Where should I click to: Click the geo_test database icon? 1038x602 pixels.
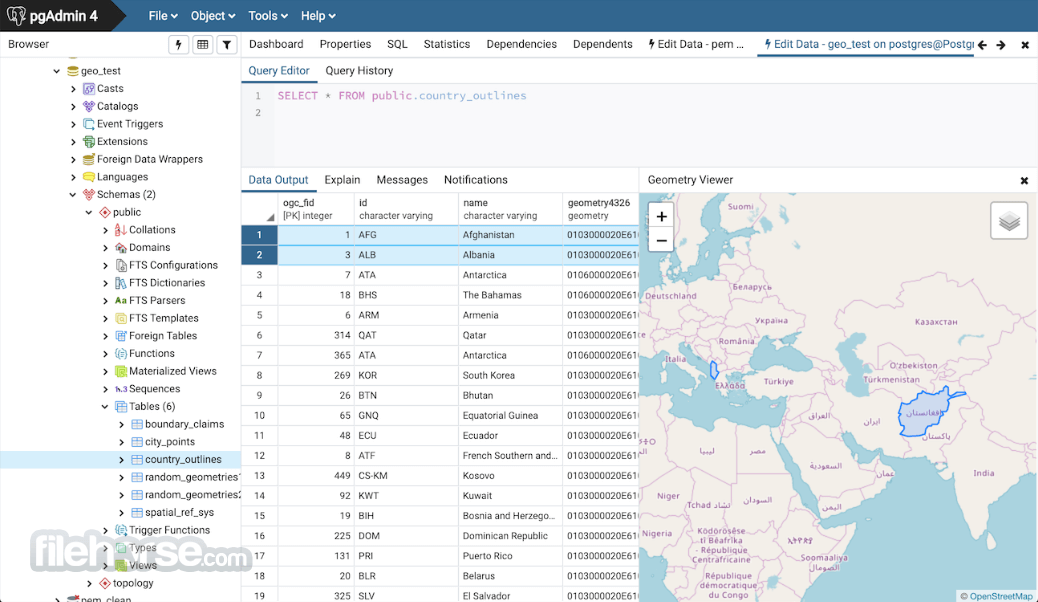pos(73,71)
